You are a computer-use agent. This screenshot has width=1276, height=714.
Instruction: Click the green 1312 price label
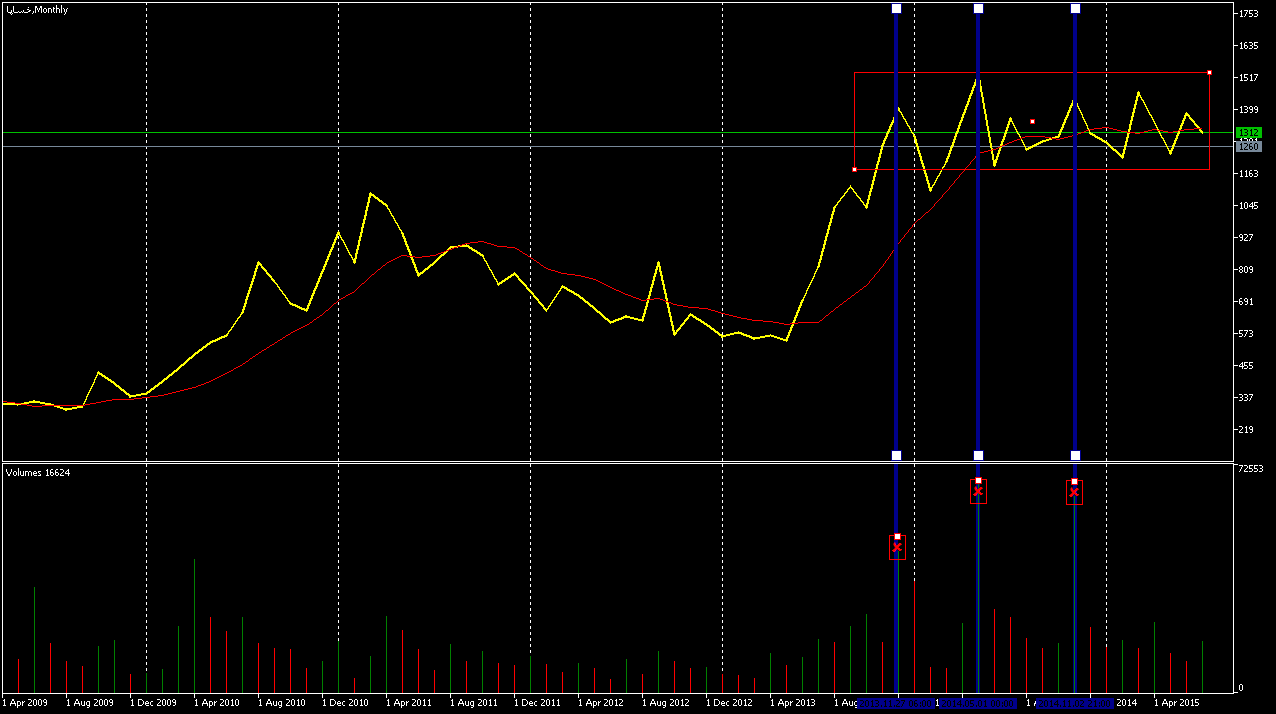tap(1248, 133)
